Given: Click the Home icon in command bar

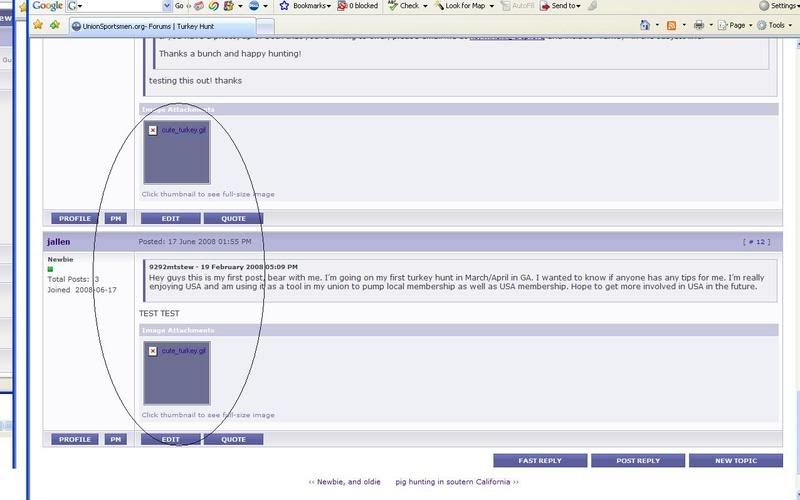Looking at the screenshot, I should coord(645,24).
